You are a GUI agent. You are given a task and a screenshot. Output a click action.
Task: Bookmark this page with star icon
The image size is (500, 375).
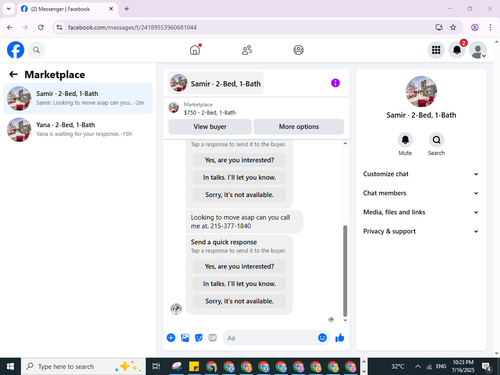tap(453, 27)
